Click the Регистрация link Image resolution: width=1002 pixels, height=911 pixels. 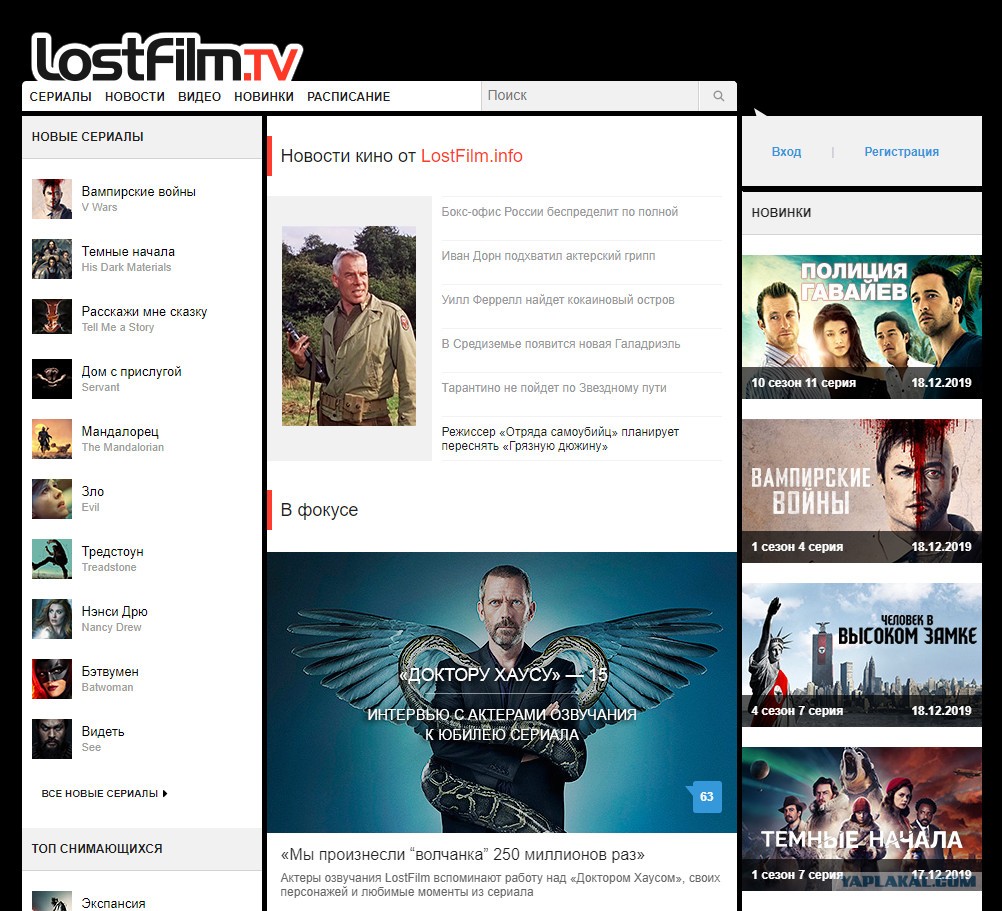click(x=902, y=151)
